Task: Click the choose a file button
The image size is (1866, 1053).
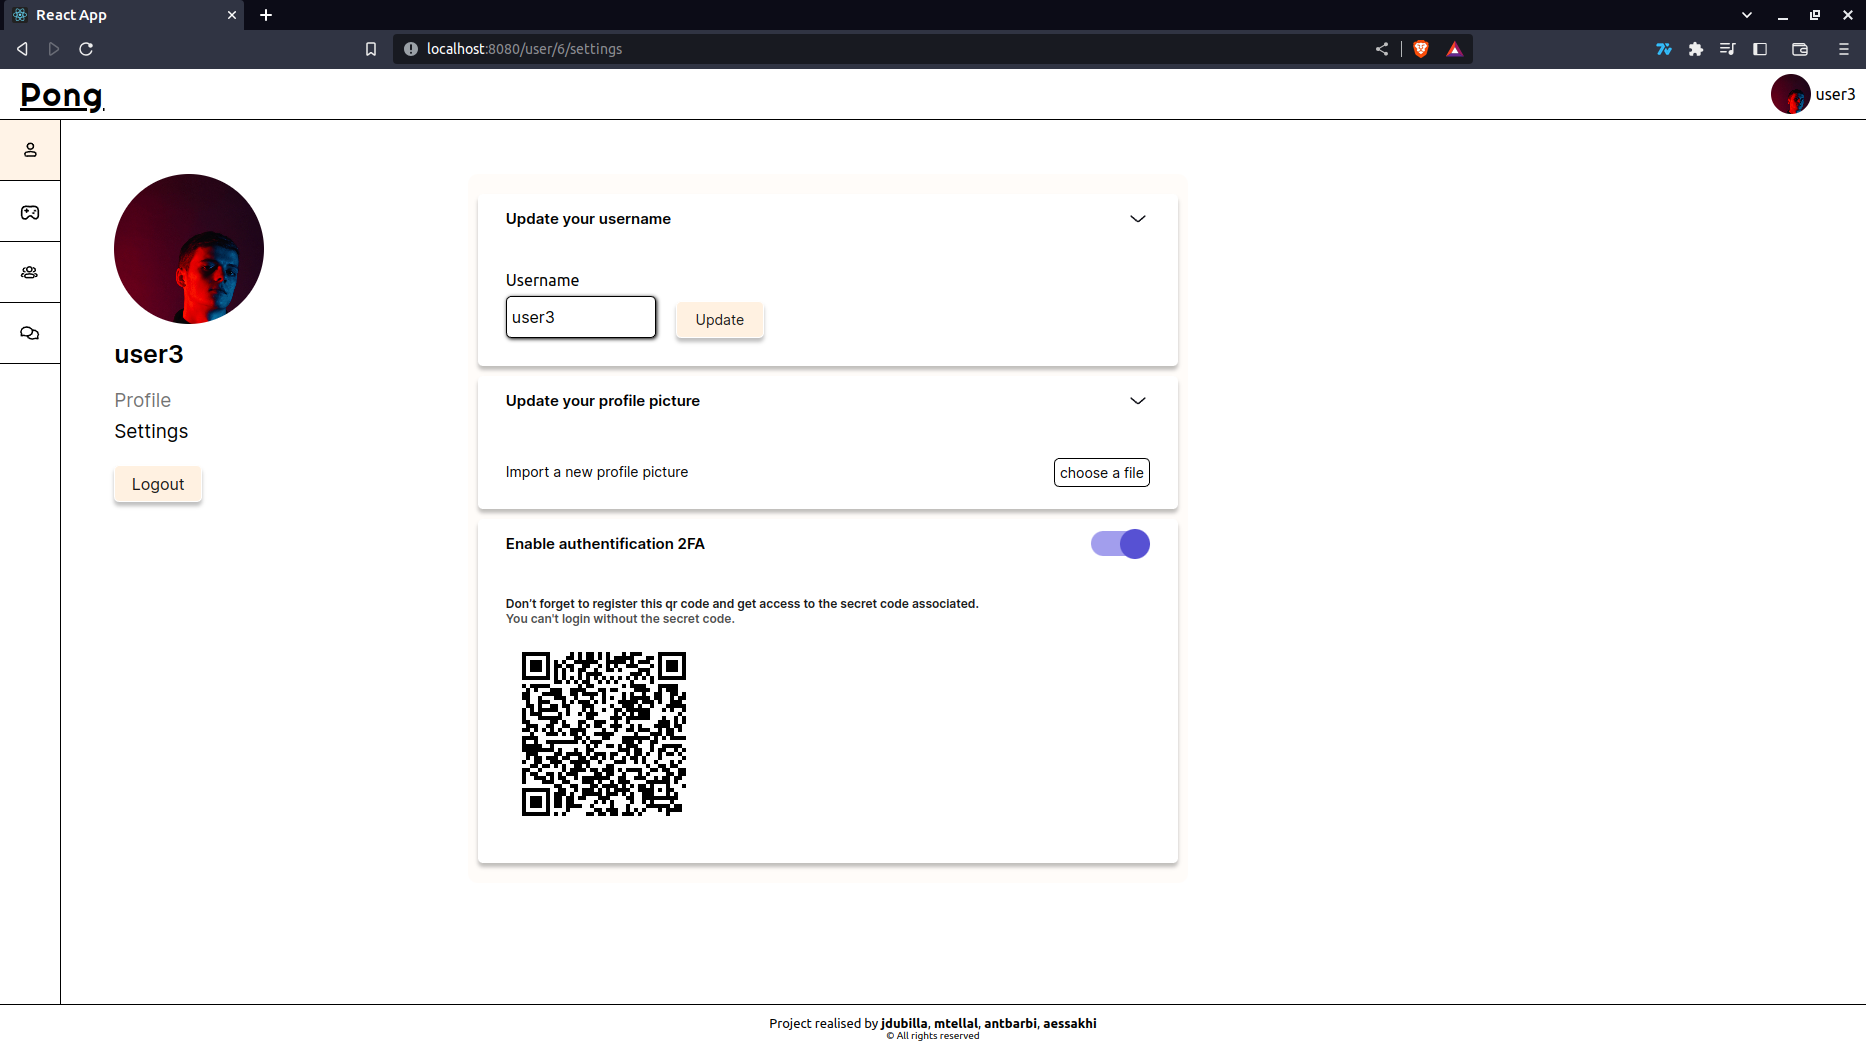Action: pos(1101,473)
